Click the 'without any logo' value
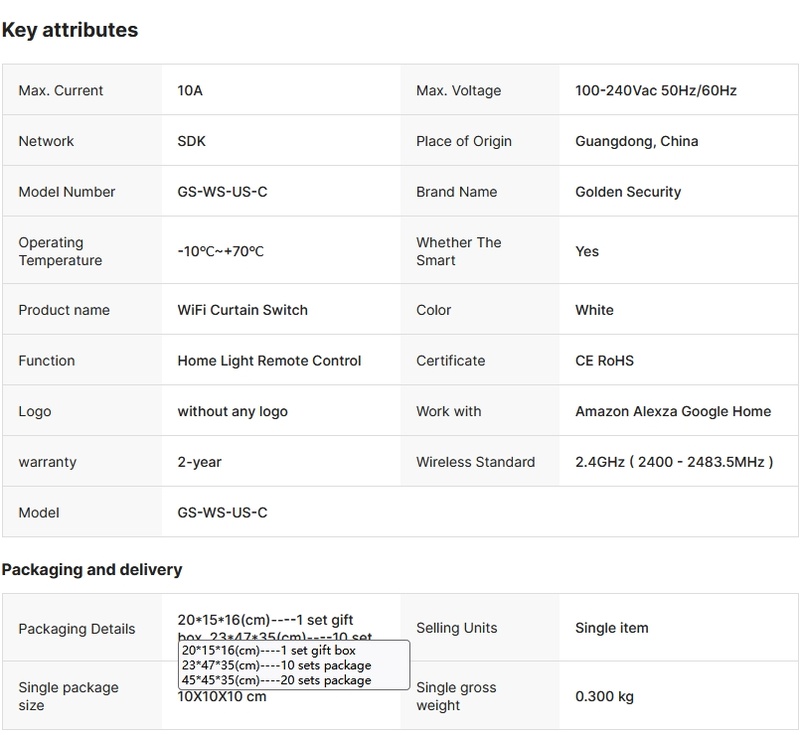 pyautogui.click(x=232, y=411)
